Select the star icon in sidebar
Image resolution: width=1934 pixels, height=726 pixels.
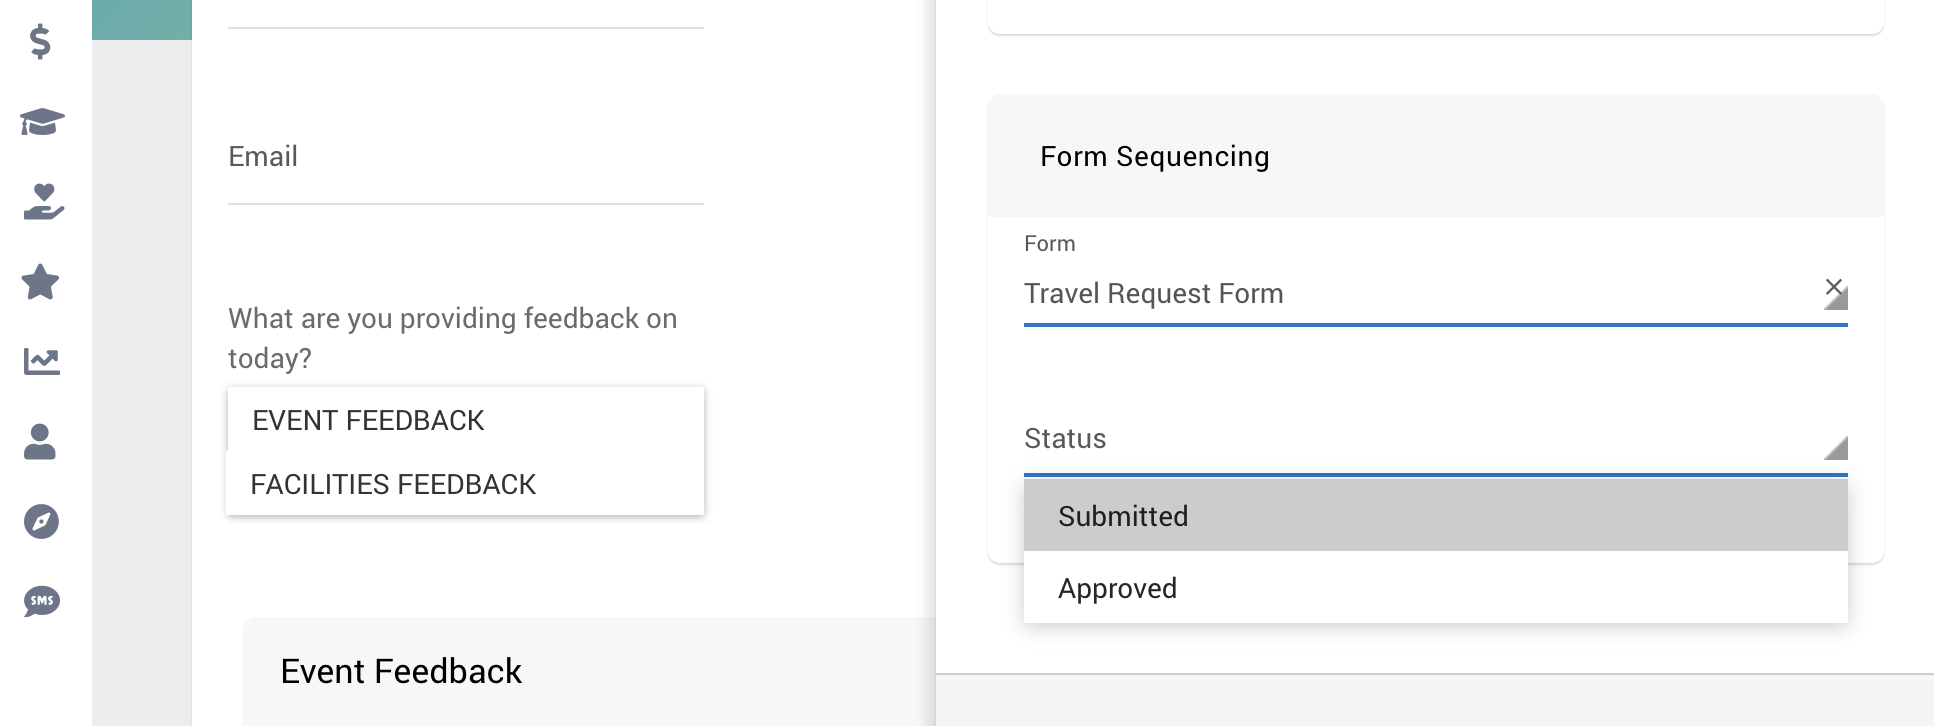click(x=40, y=282)
